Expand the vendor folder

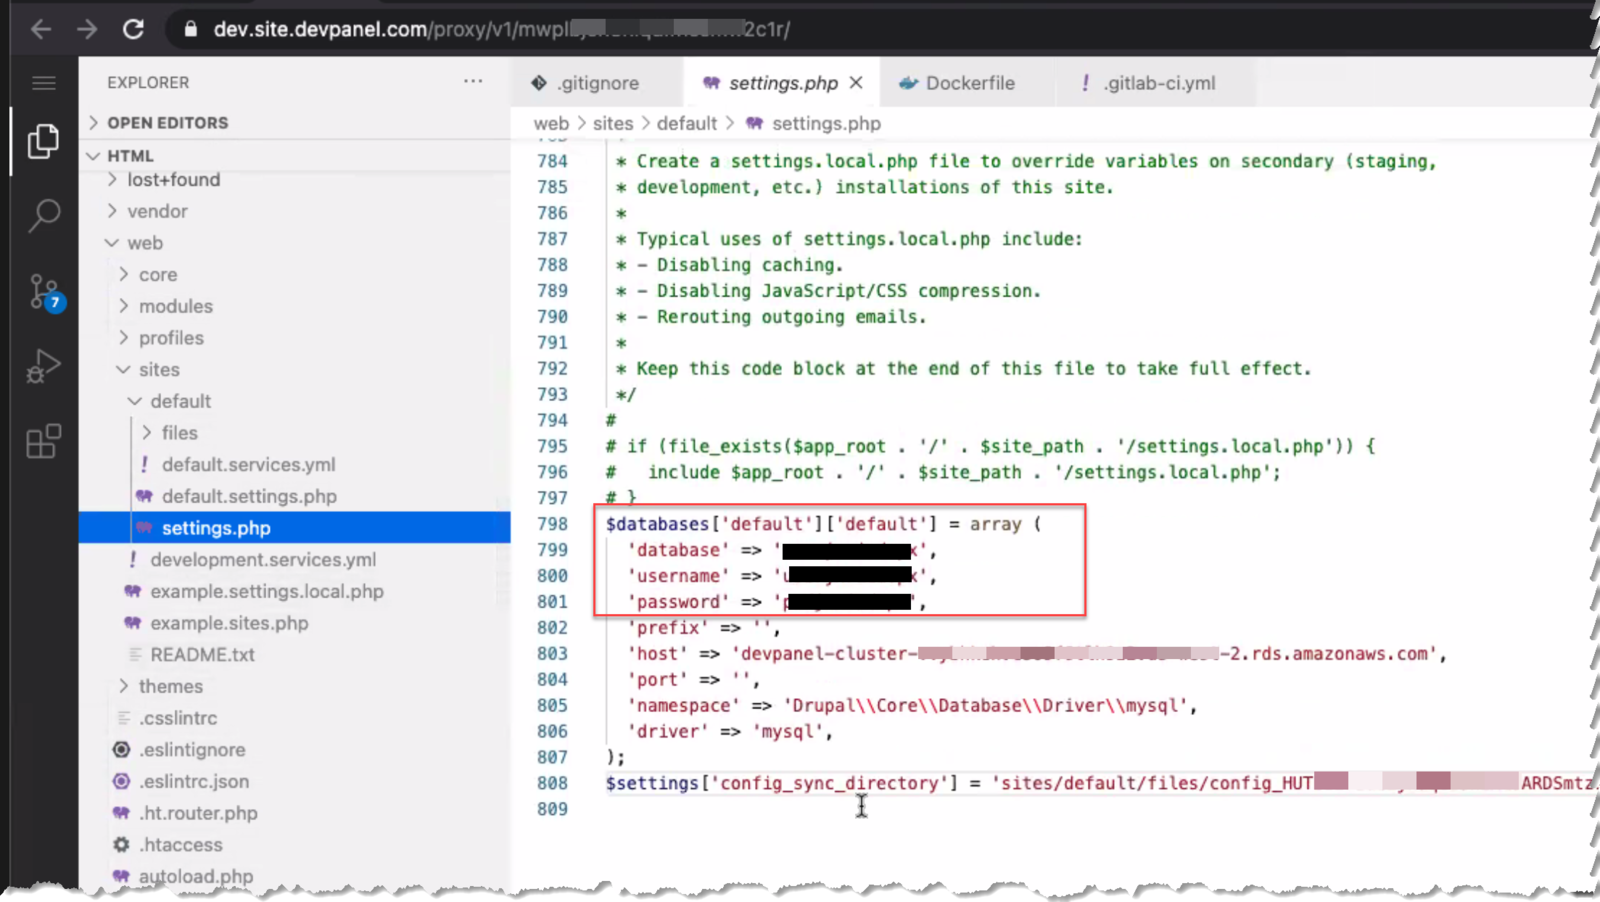157,211
